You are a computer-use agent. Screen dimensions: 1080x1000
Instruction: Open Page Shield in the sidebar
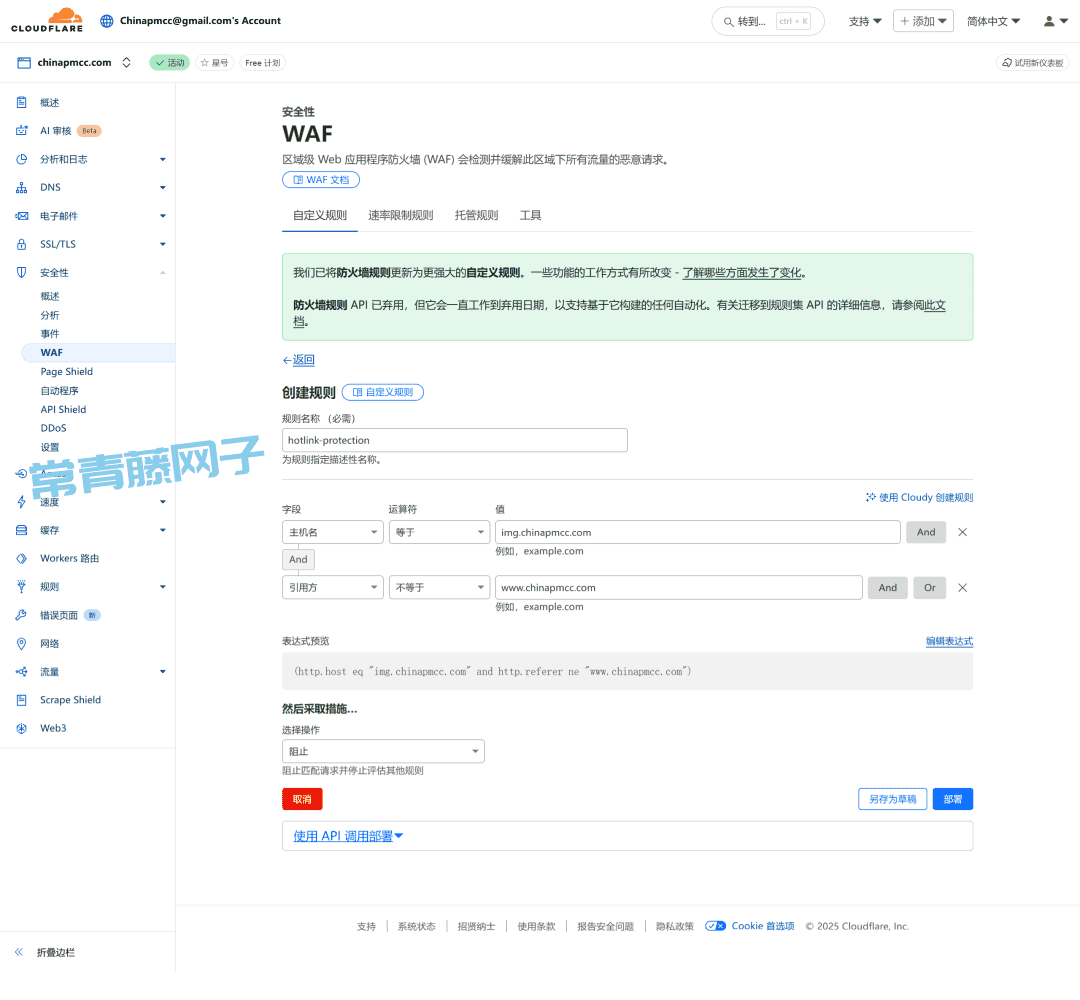[x=67, y=372]
